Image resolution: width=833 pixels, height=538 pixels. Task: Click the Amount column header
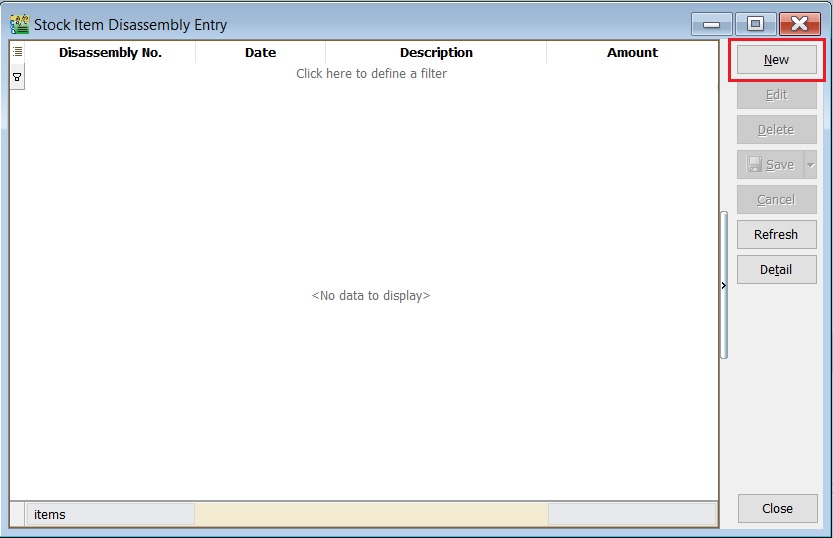point(632,53)
